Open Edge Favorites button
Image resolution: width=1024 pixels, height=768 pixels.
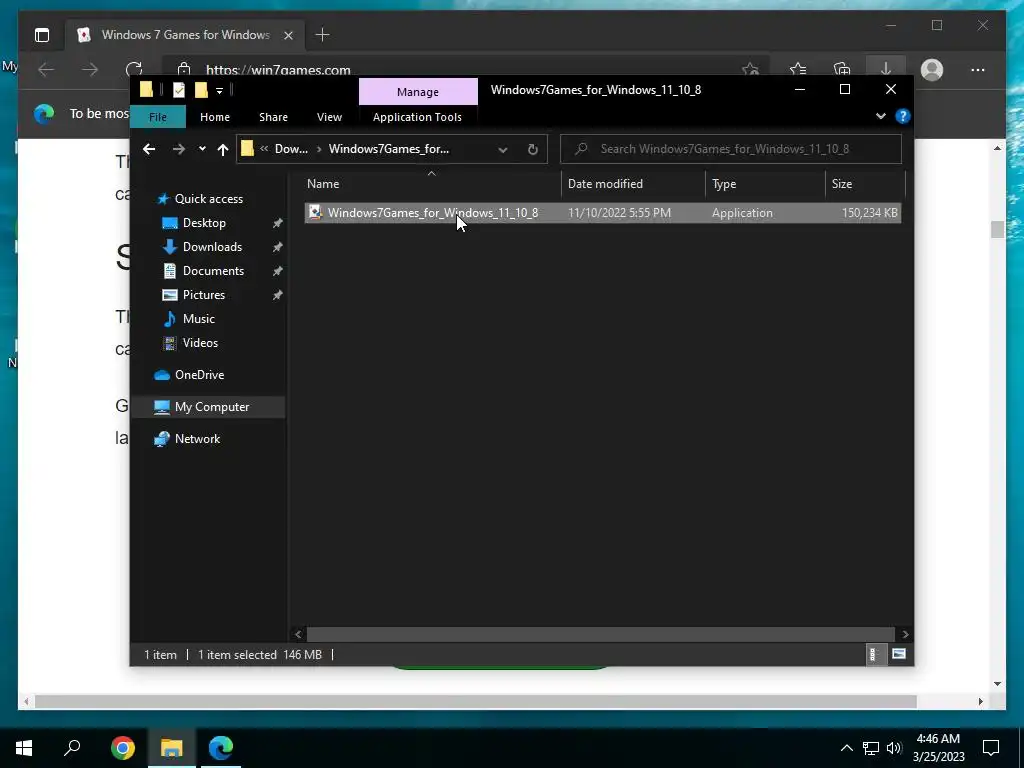(x=797, y=69)
